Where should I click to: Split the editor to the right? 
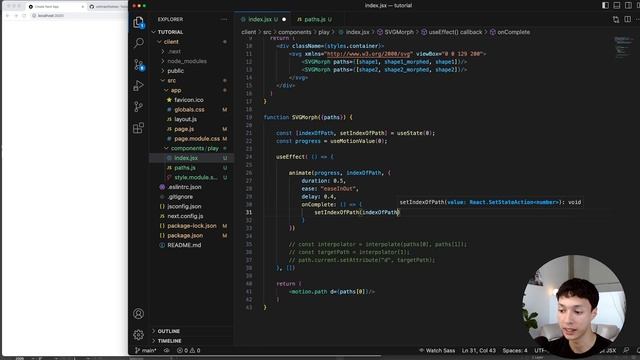coord(627,19)
